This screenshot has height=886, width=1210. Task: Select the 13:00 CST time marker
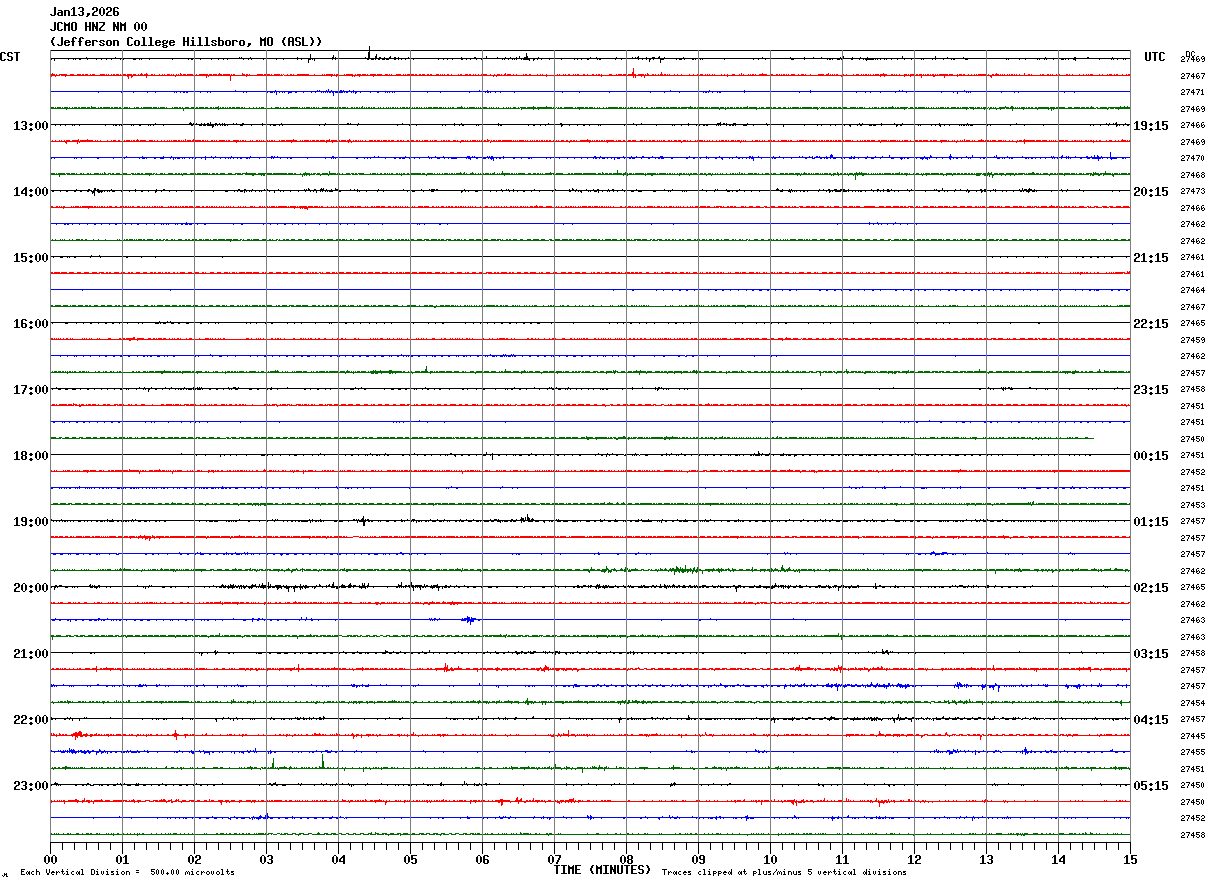30,126
